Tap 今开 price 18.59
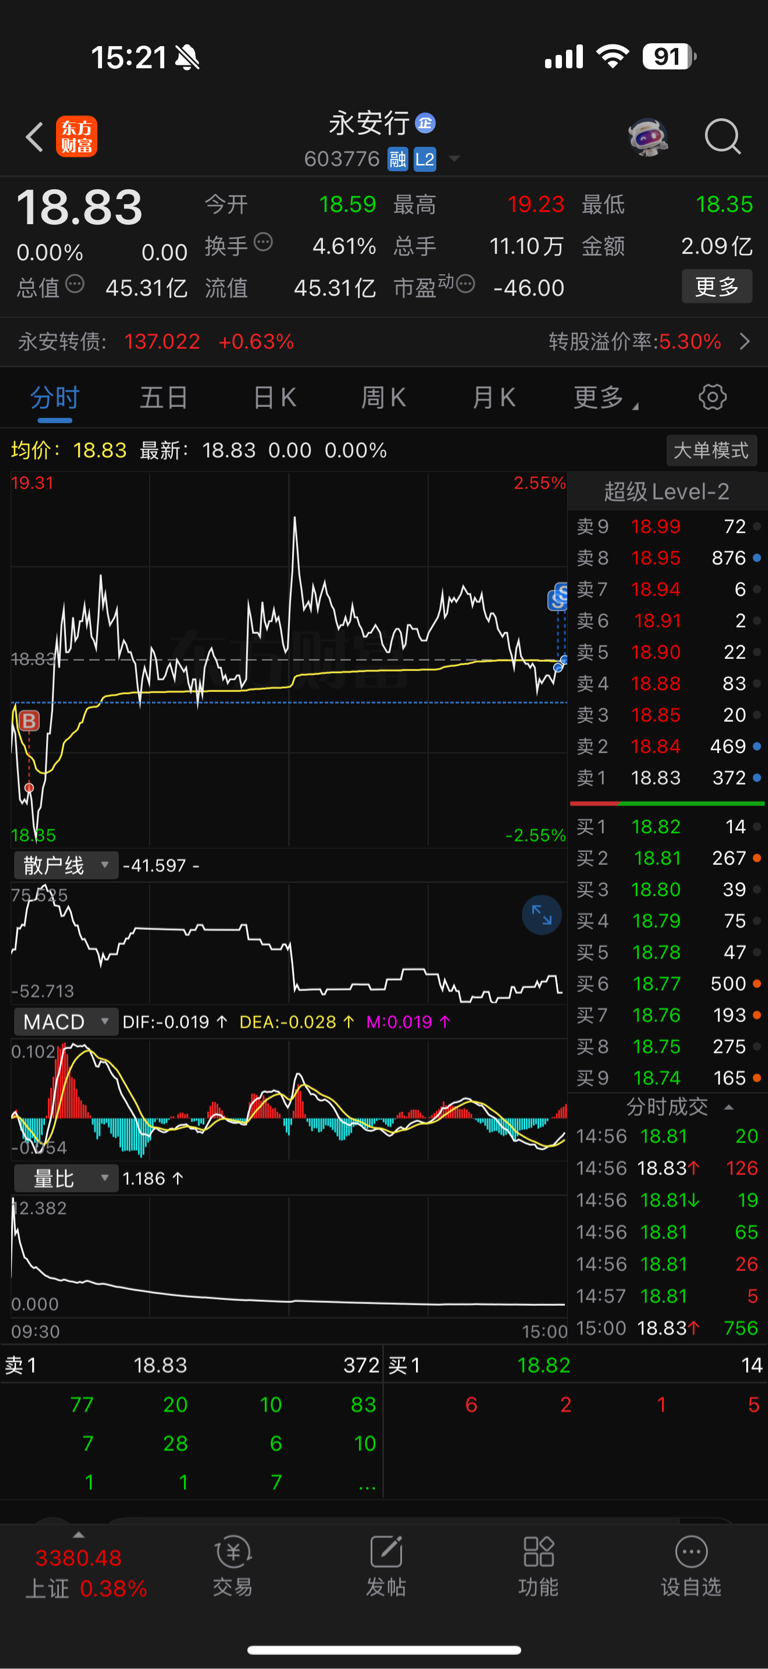 pyautogui.click(x=347, y=205)
